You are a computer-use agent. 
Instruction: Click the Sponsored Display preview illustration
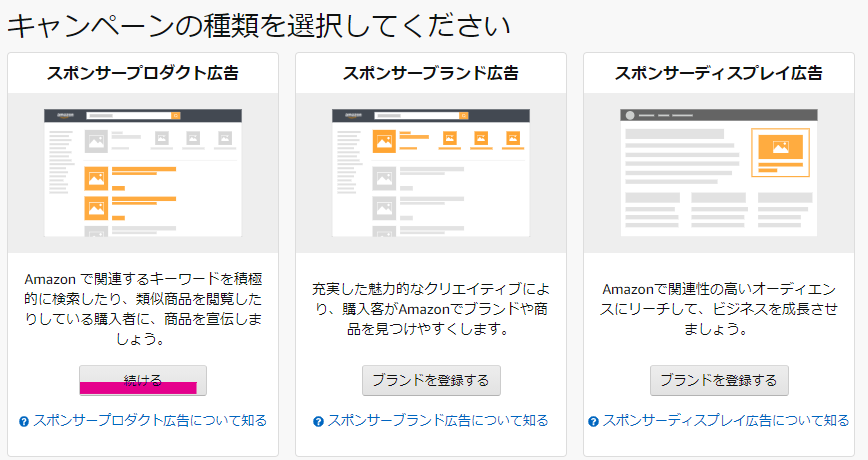[719, 172]
